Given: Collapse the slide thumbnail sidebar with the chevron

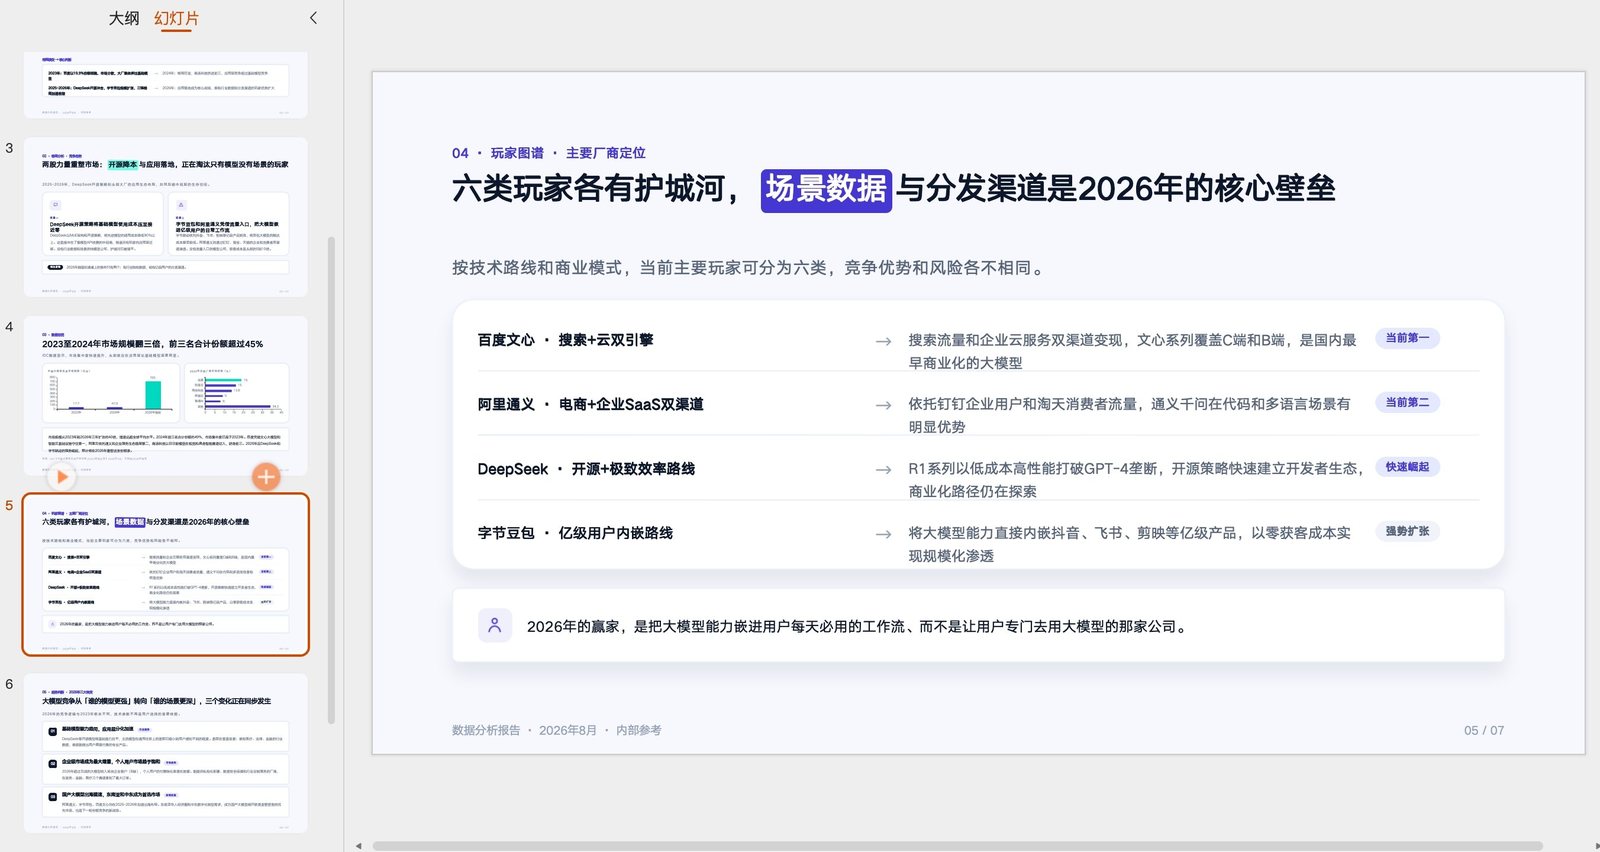Looking at the screenshot, I should click(313, 18).
